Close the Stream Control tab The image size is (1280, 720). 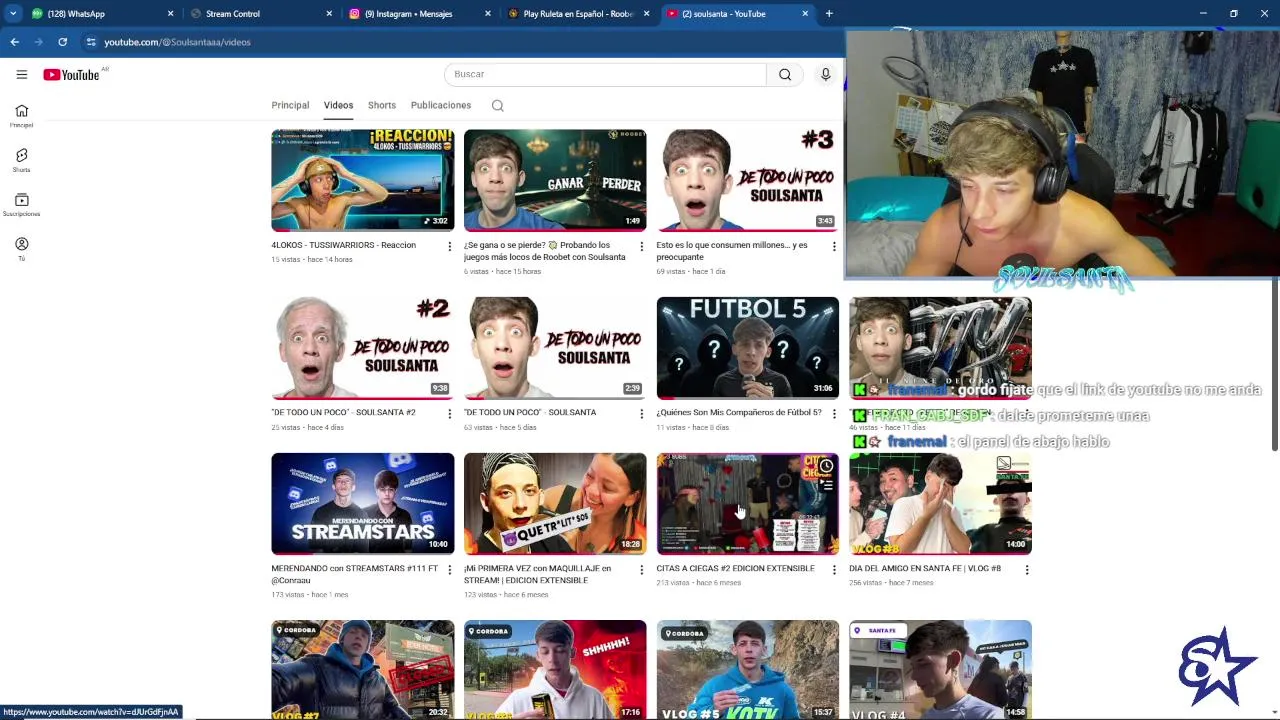tap(329, 14)
